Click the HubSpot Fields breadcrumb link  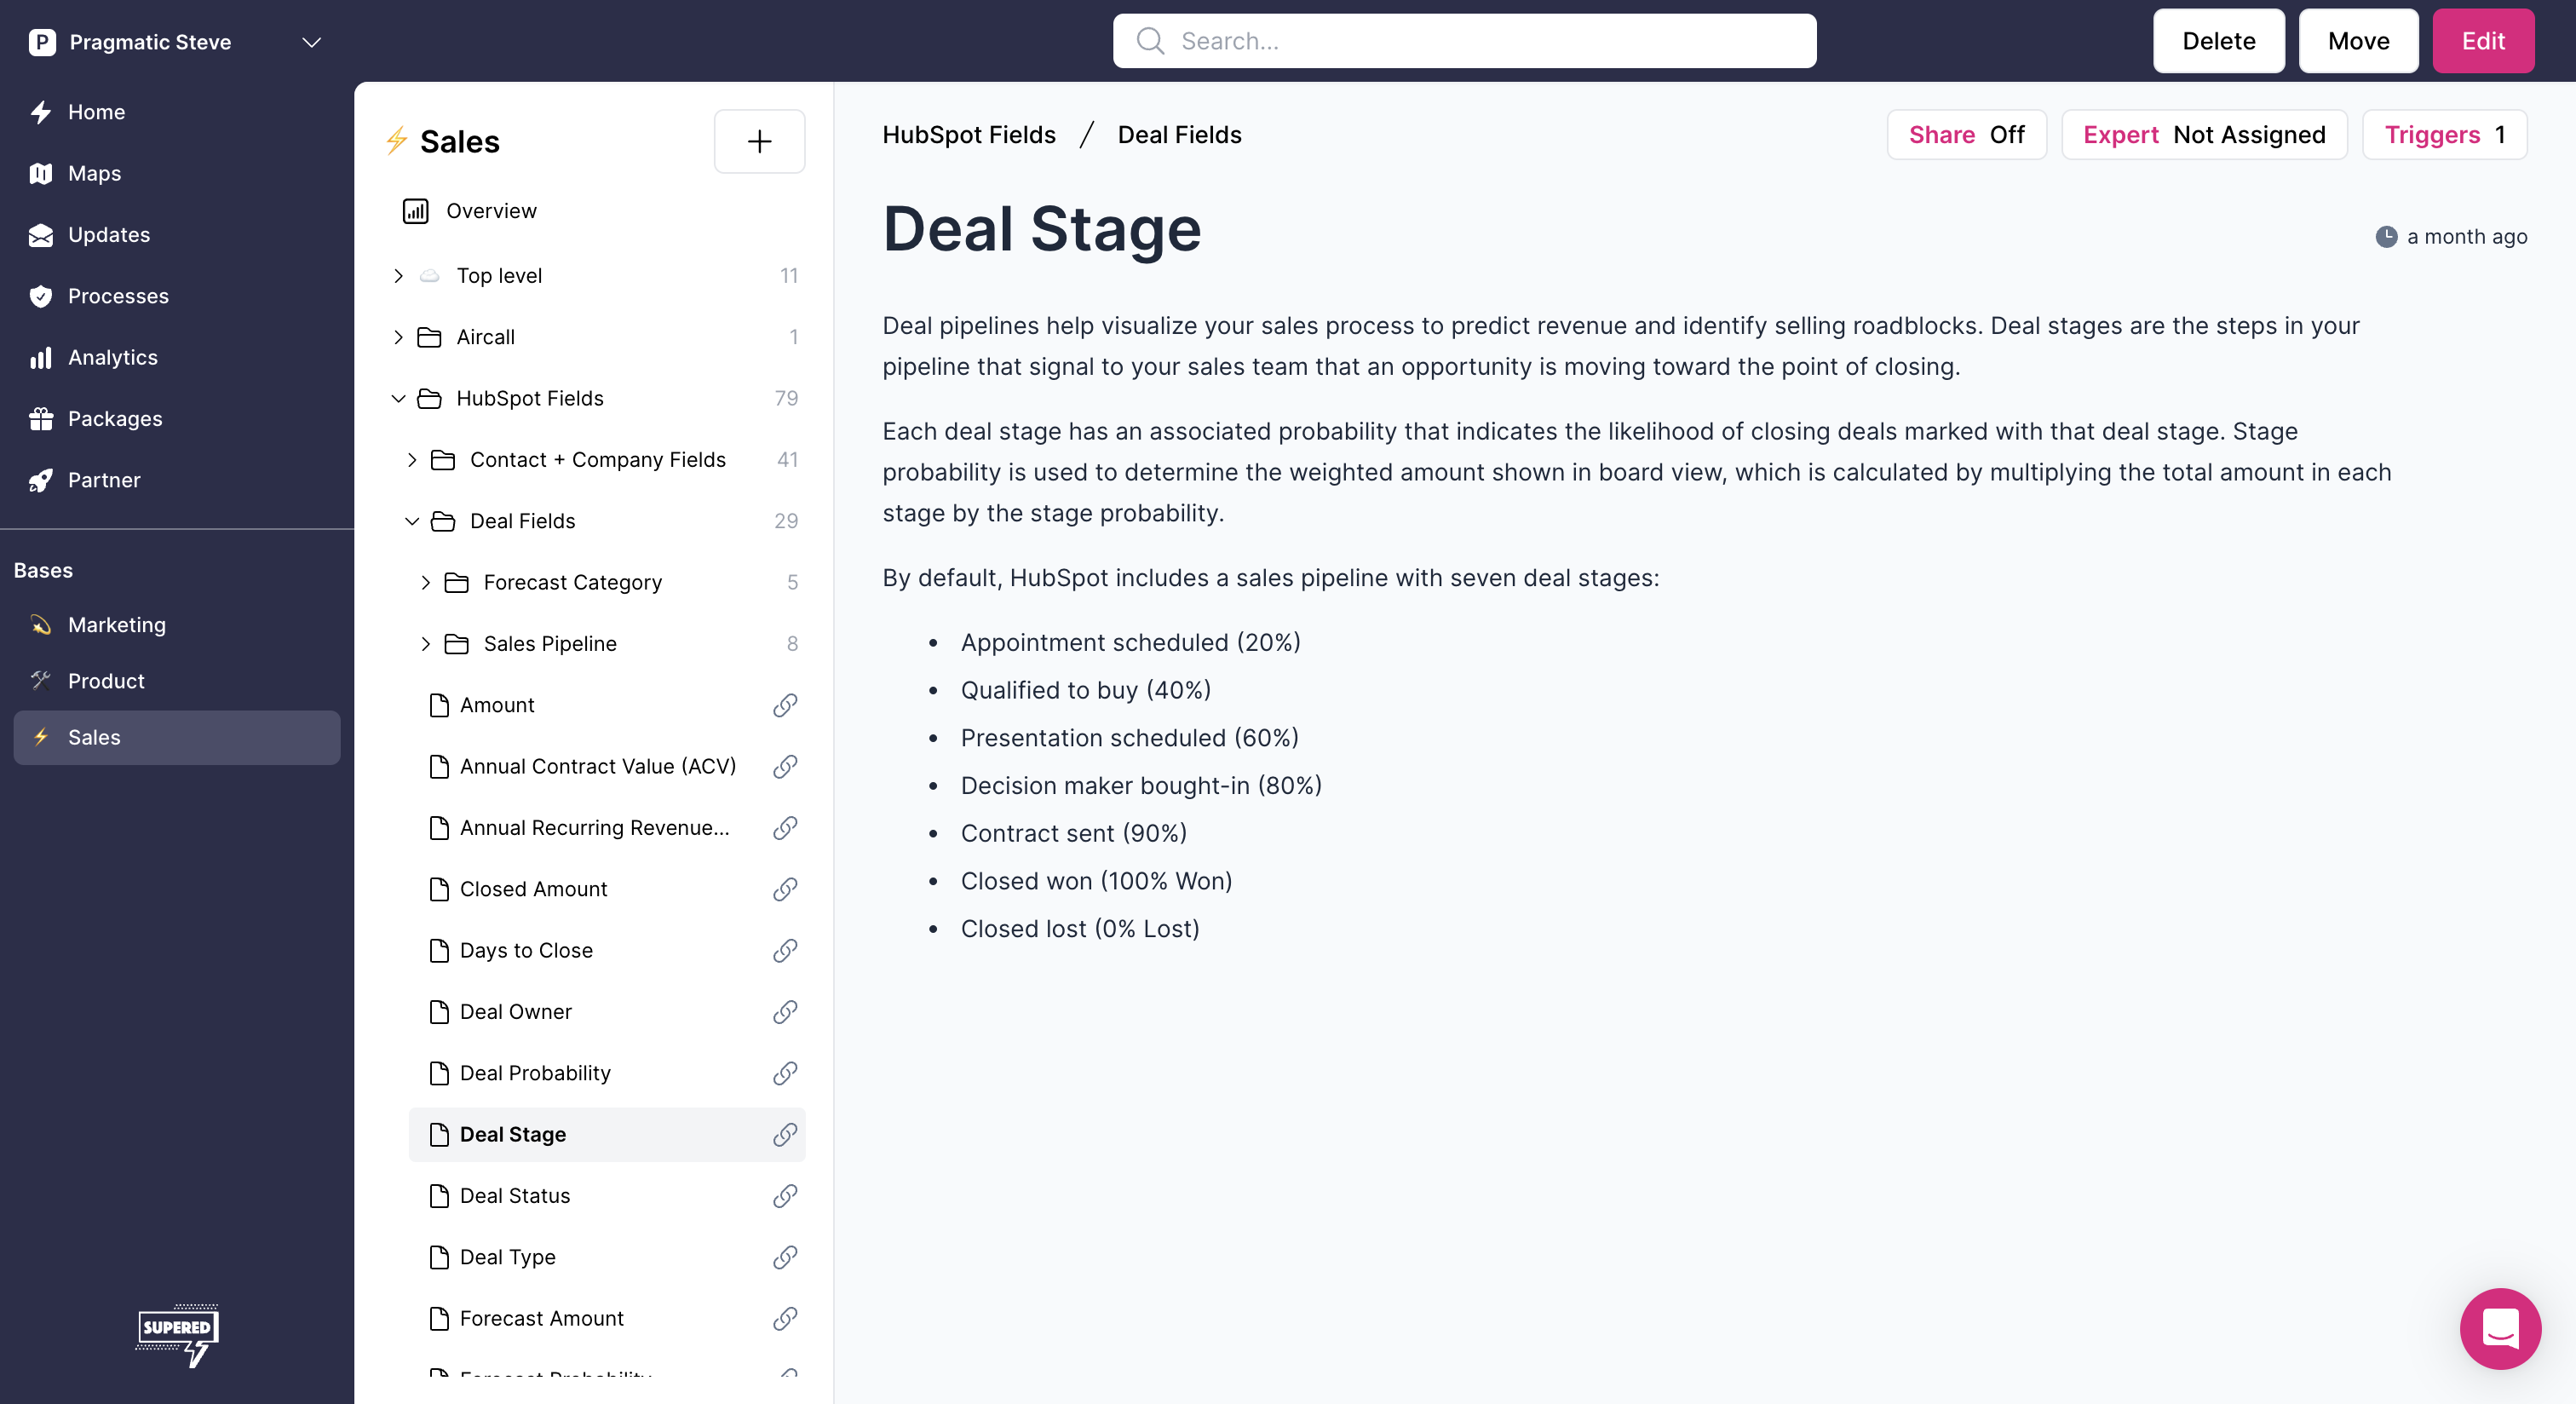click(968, 135)
